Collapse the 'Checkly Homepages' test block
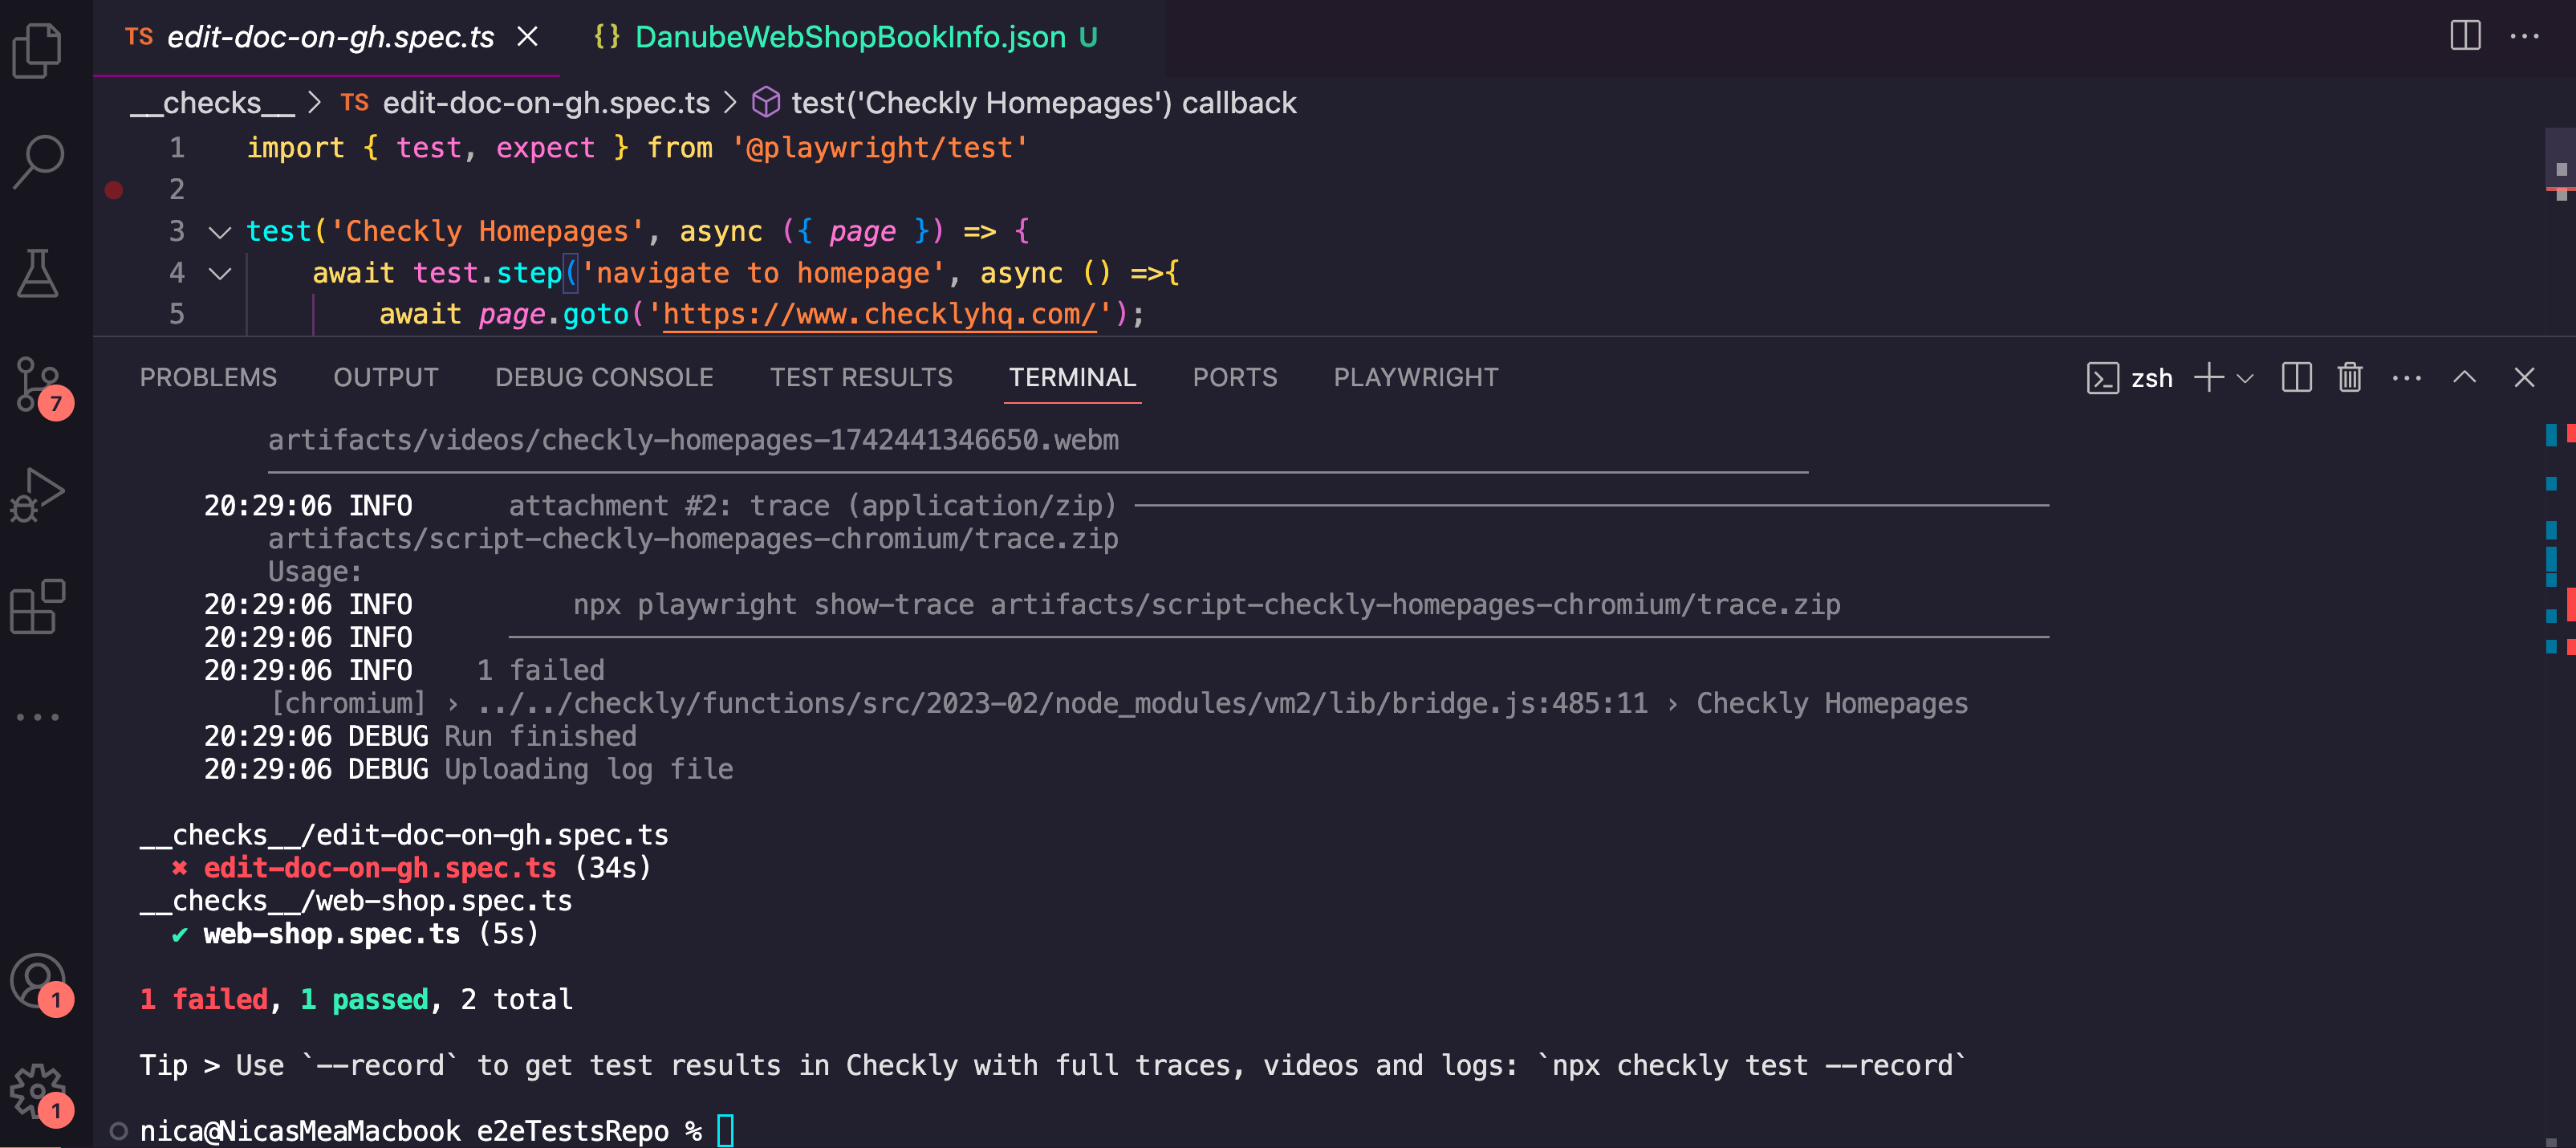The image size is (2576, 1148). pos(218,231)
